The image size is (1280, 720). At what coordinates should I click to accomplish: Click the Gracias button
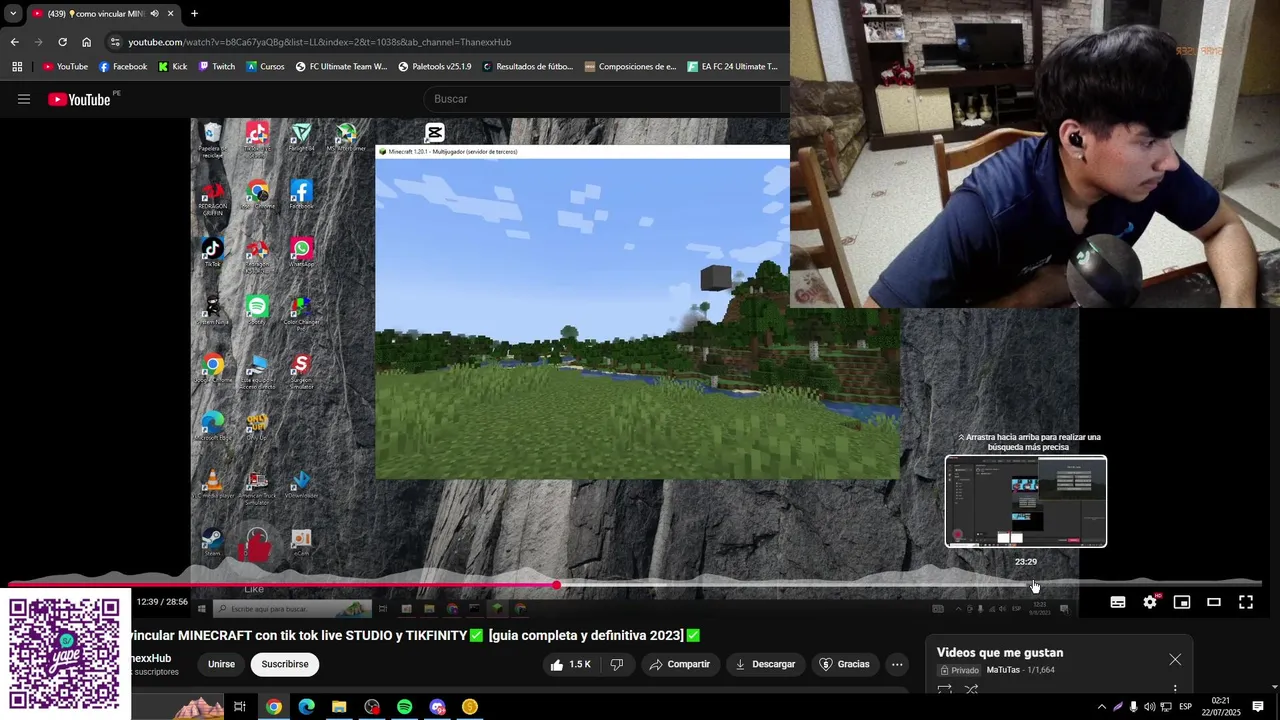click(x=845, y=664)
